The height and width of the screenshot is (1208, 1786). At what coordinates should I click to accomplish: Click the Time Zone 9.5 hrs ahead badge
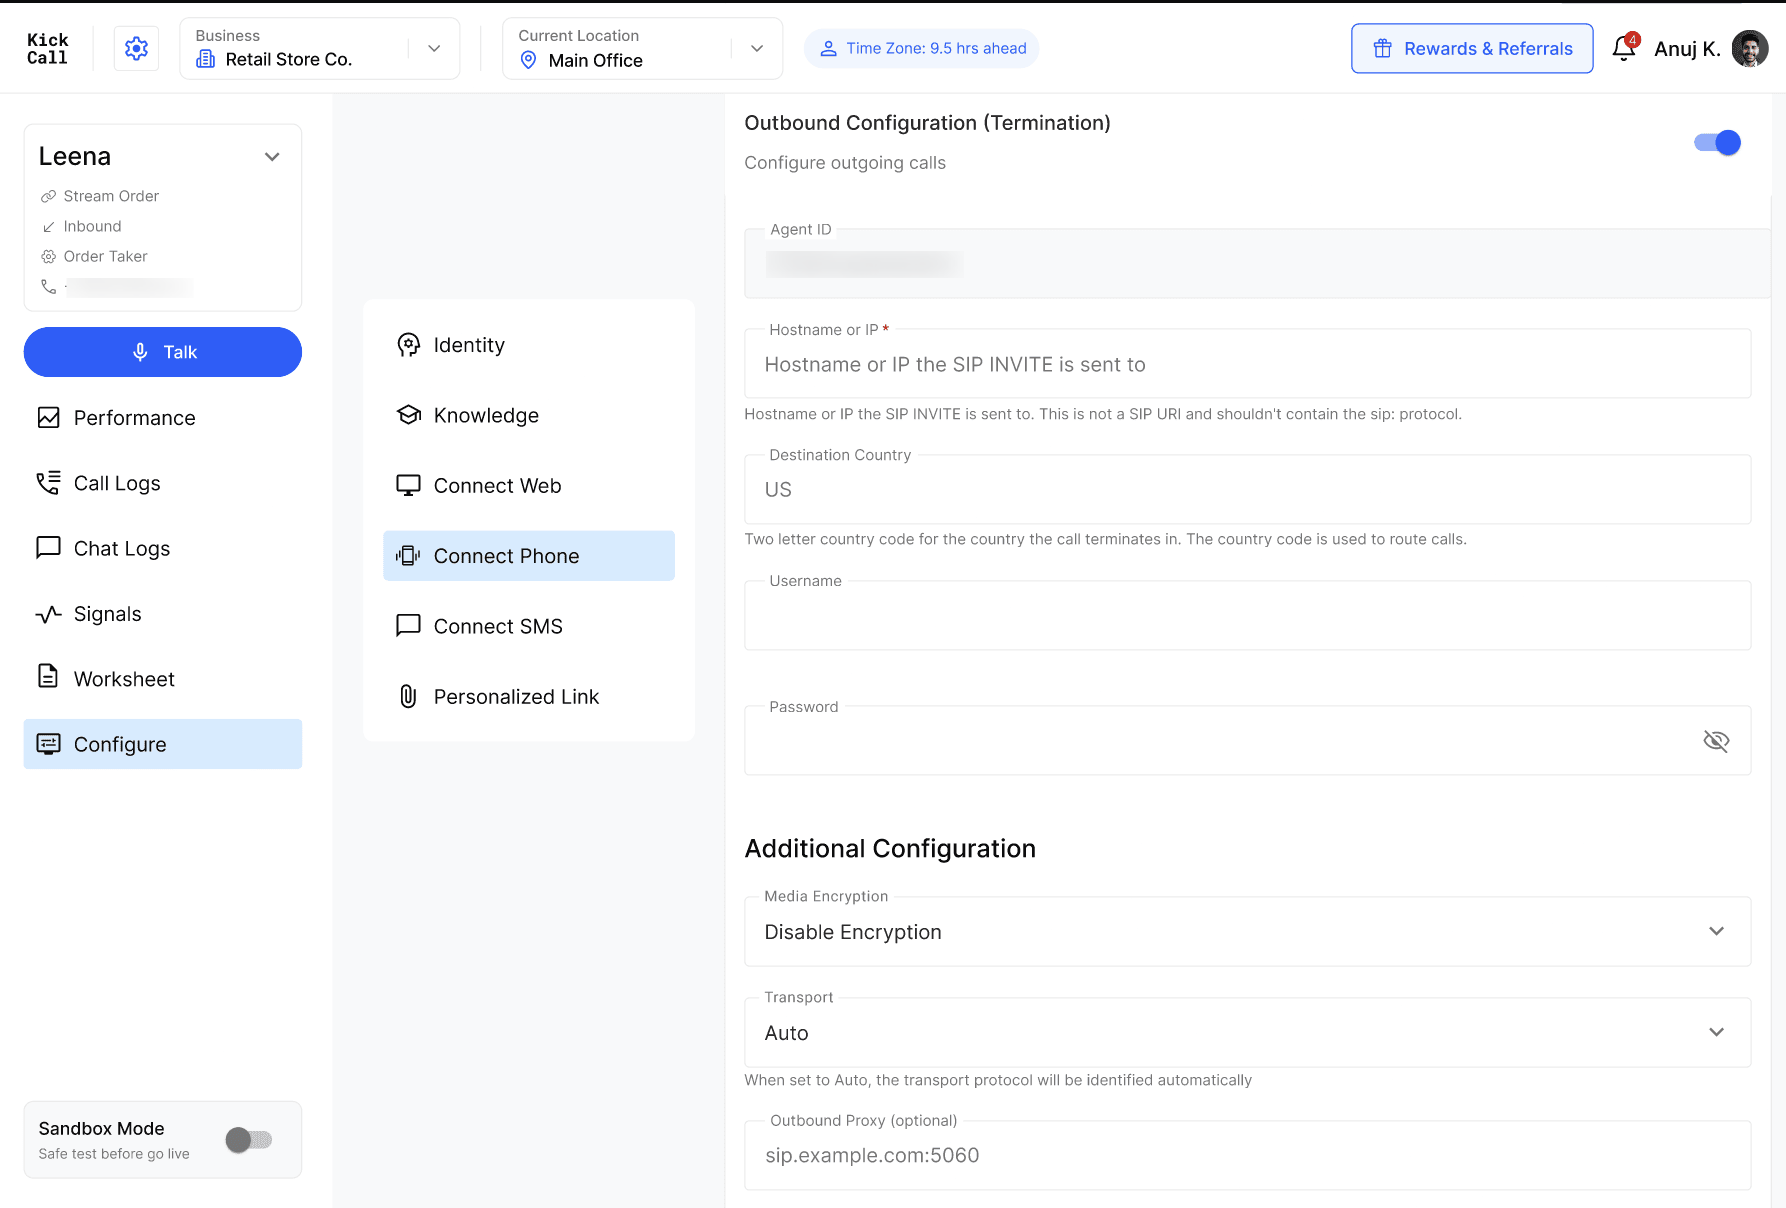(x=922, y=48)
